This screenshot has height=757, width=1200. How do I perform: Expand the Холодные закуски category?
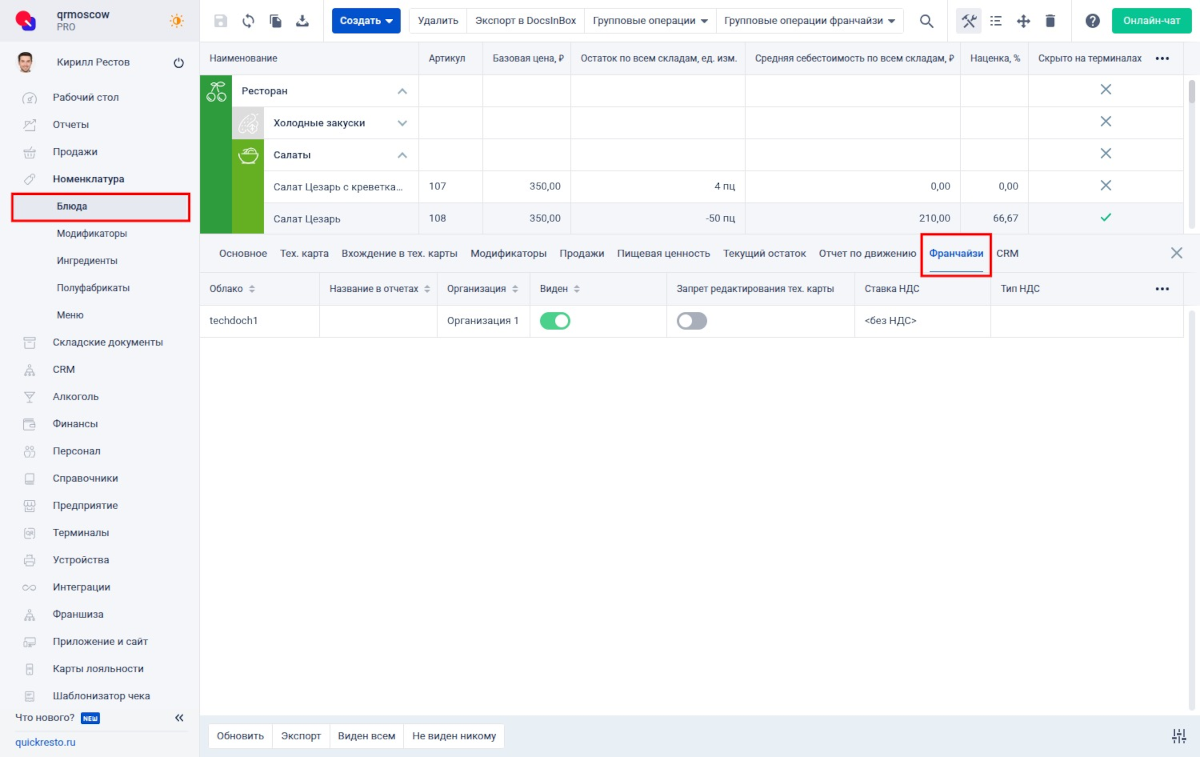(x=402, y=123)
